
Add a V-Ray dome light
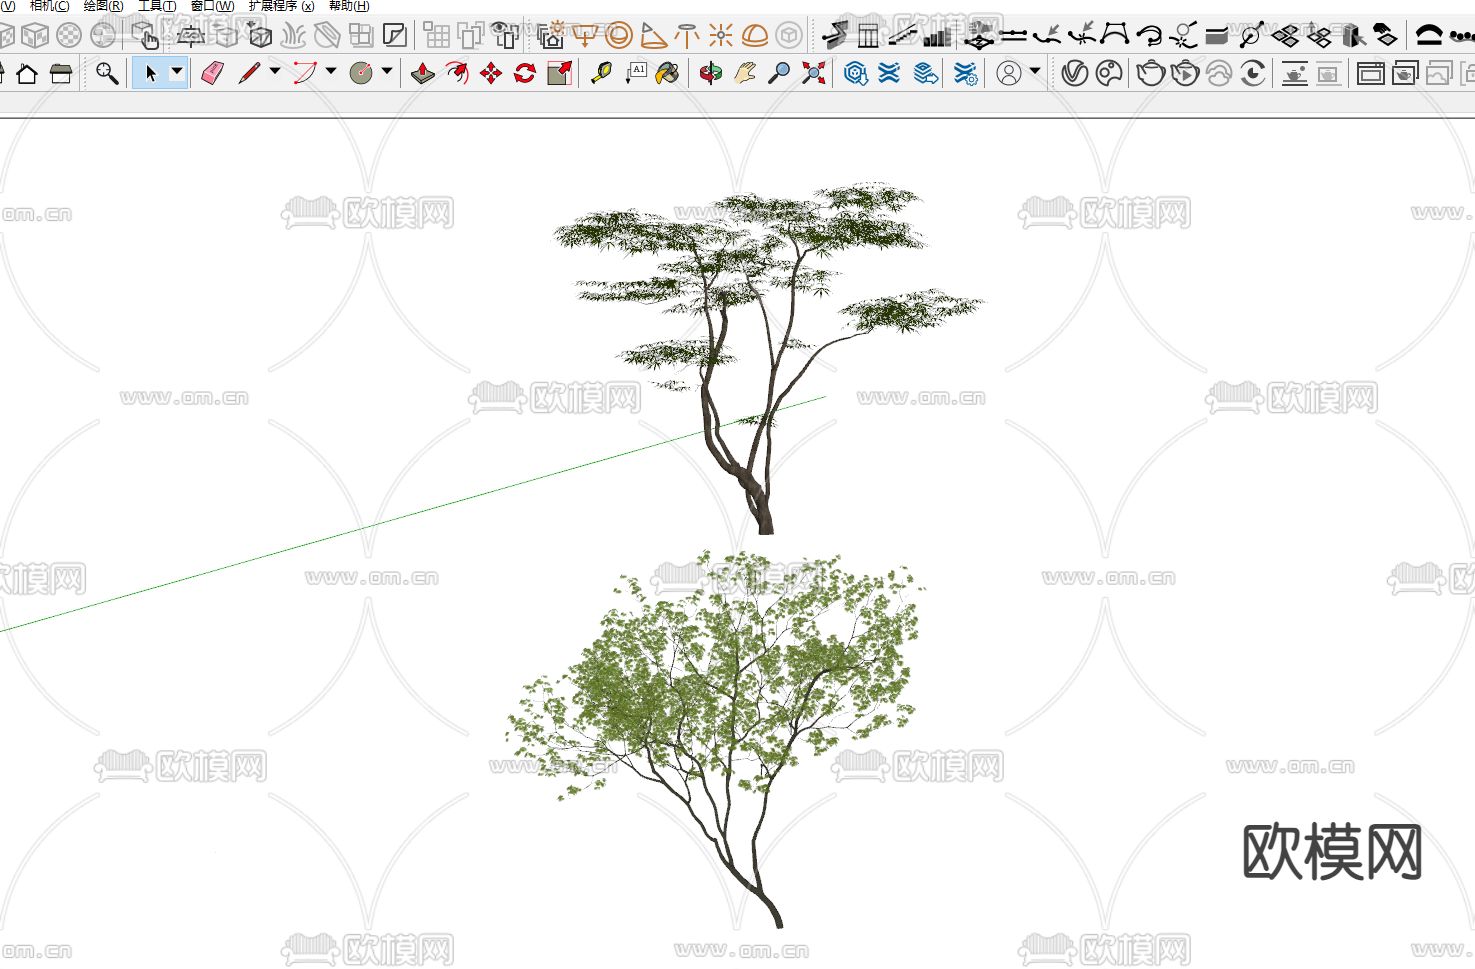[755, 36]
